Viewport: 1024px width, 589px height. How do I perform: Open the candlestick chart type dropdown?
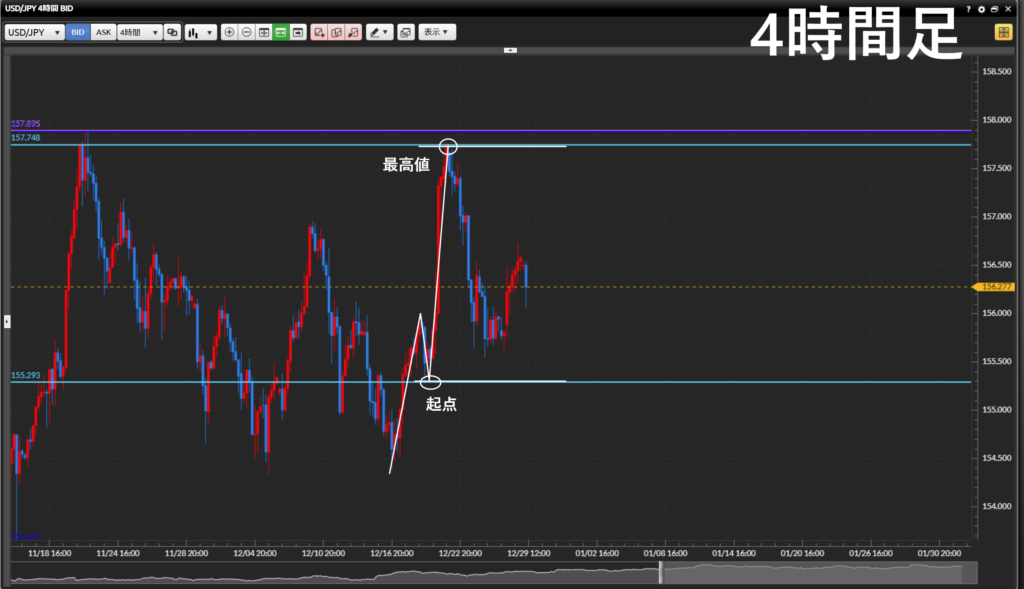coord(200,32)
